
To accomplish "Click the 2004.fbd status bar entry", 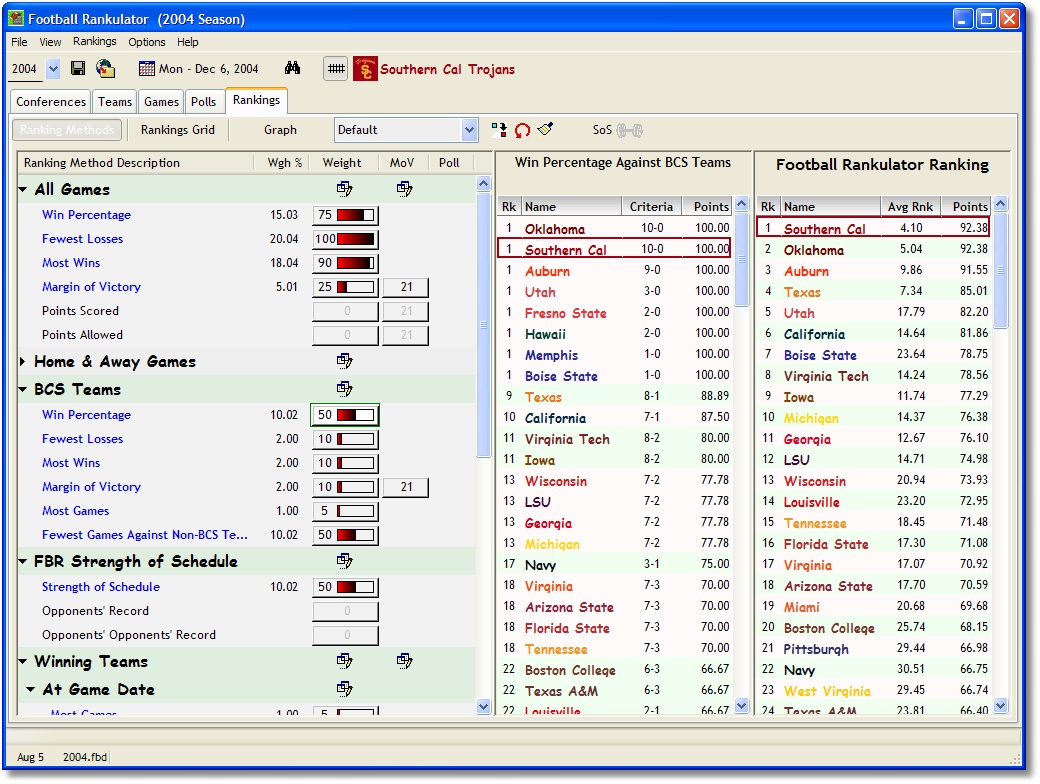I will tap(85, 757).
